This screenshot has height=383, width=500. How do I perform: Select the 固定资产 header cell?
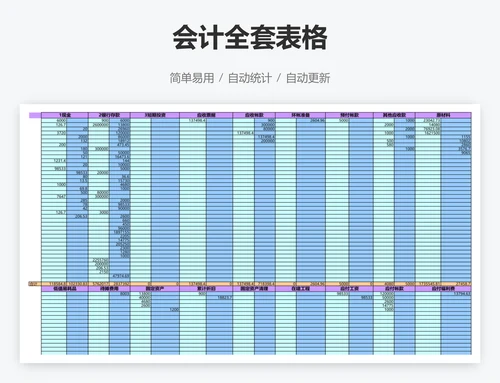pos(155,289)
